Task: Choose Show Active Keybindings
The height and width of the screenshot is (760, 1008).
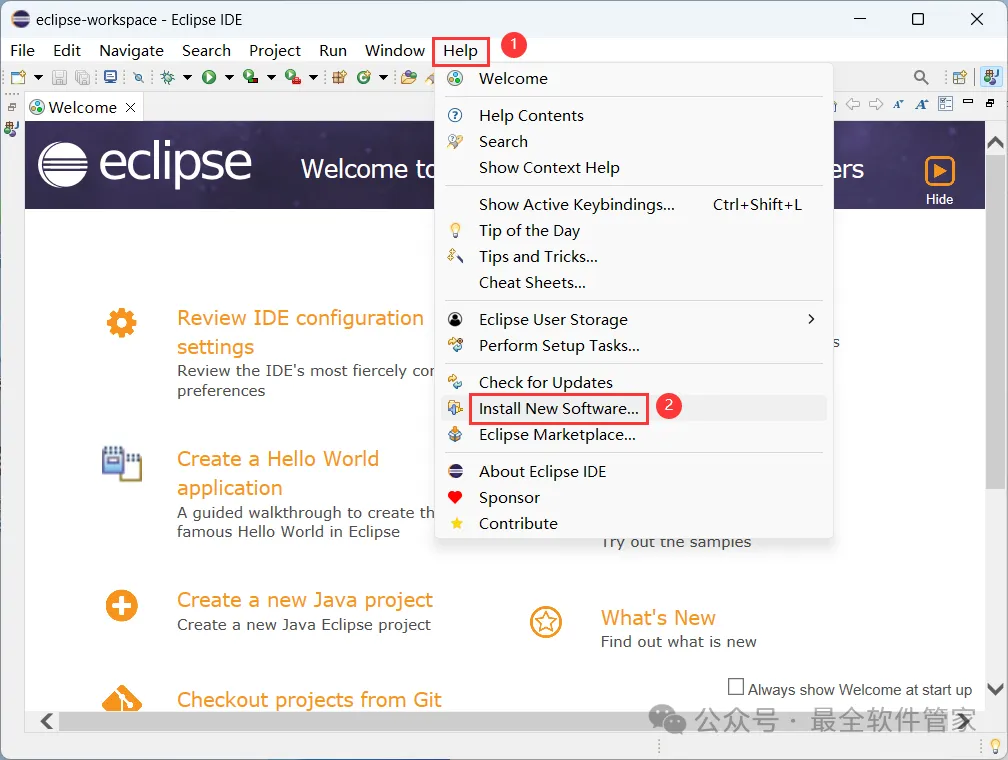Action: tap(634, 204)
